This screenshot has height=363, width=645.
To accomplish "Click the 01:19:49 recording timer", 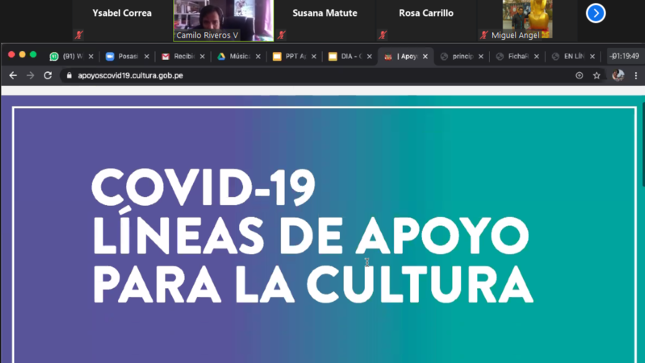I will 625,56.
